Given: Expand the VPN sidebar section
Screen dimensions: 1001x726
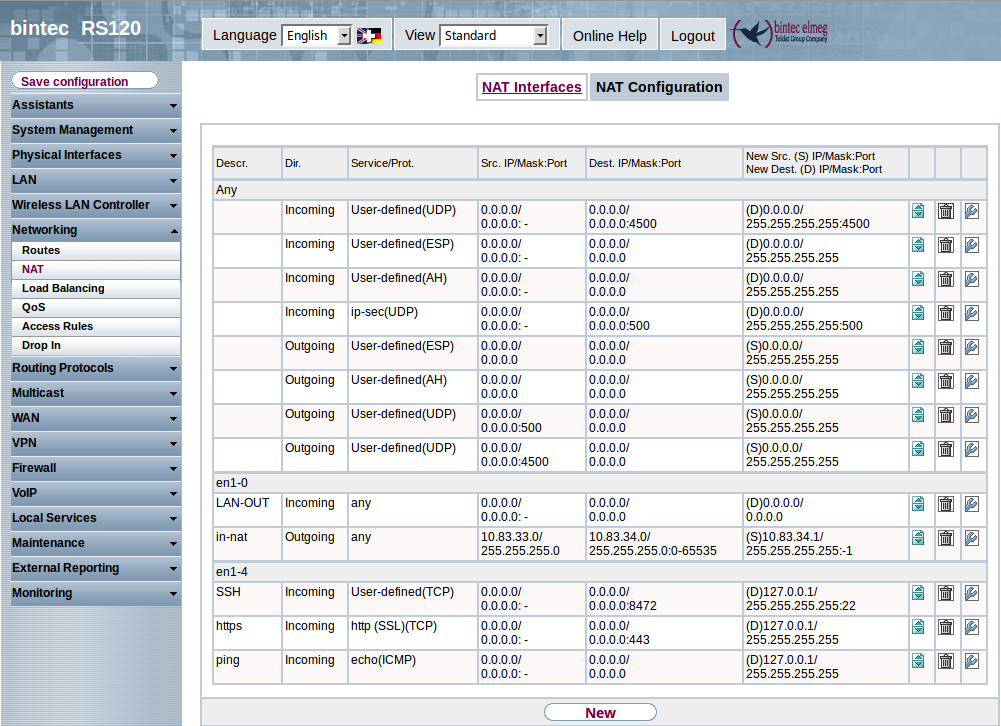Looking at the screenshot, I should 95,443.
